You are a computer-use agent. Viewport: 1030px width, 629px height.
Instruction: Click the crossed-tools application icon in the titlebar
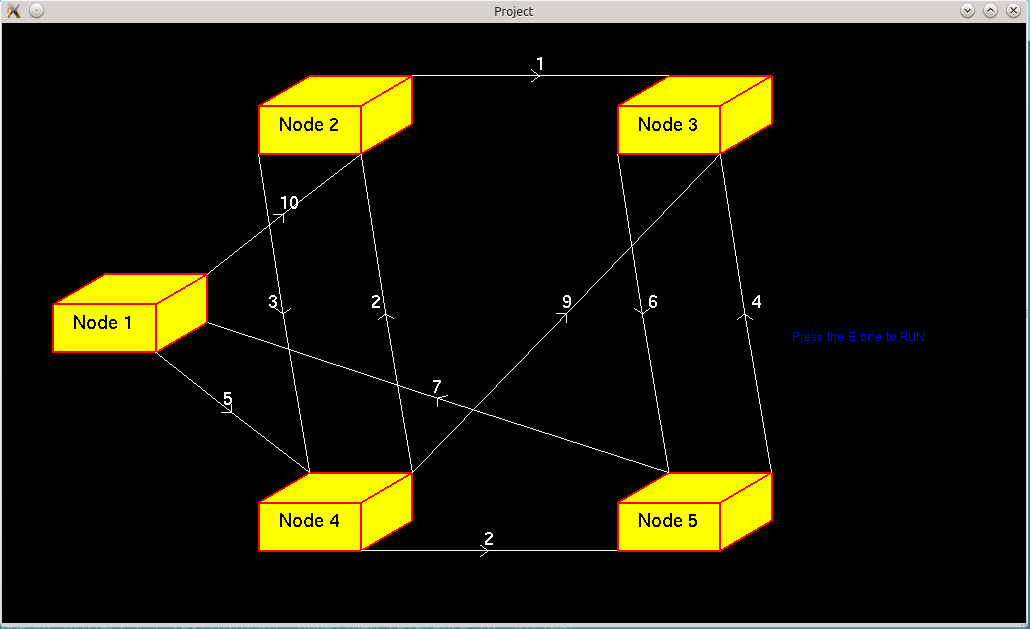coord(12,10)
